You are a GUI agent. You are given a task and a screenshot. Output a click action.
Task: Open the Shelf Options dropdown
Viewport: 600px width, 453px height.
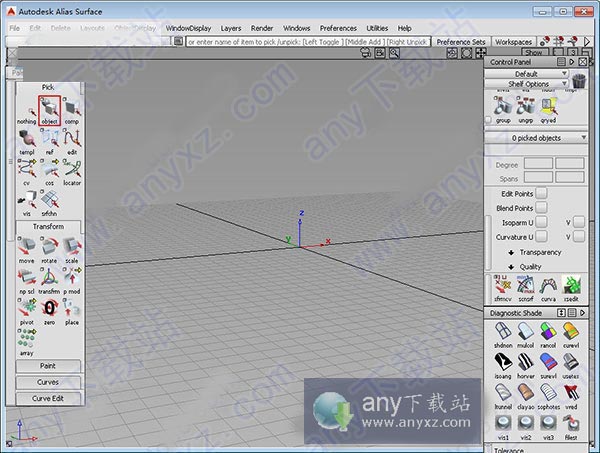click(x=527, y=83)
